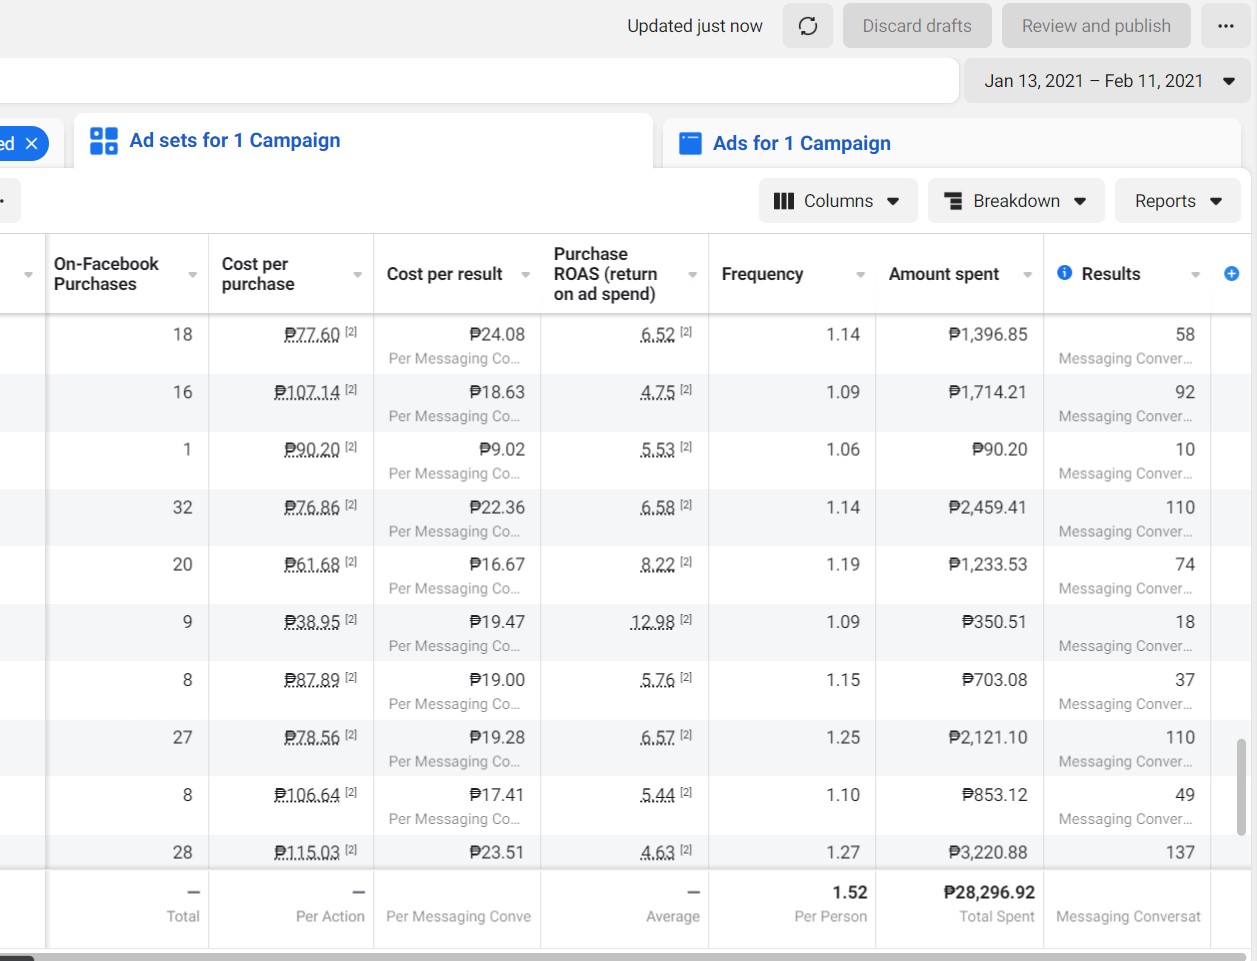Remove the selected filter with the X
The image size is (1257, 961).
point(32,143)
